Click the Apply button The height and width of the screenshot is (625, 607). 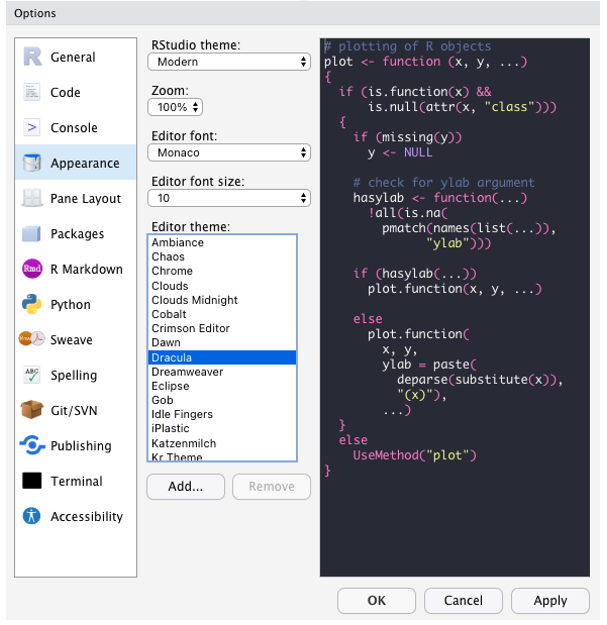(x=550, y=601)
